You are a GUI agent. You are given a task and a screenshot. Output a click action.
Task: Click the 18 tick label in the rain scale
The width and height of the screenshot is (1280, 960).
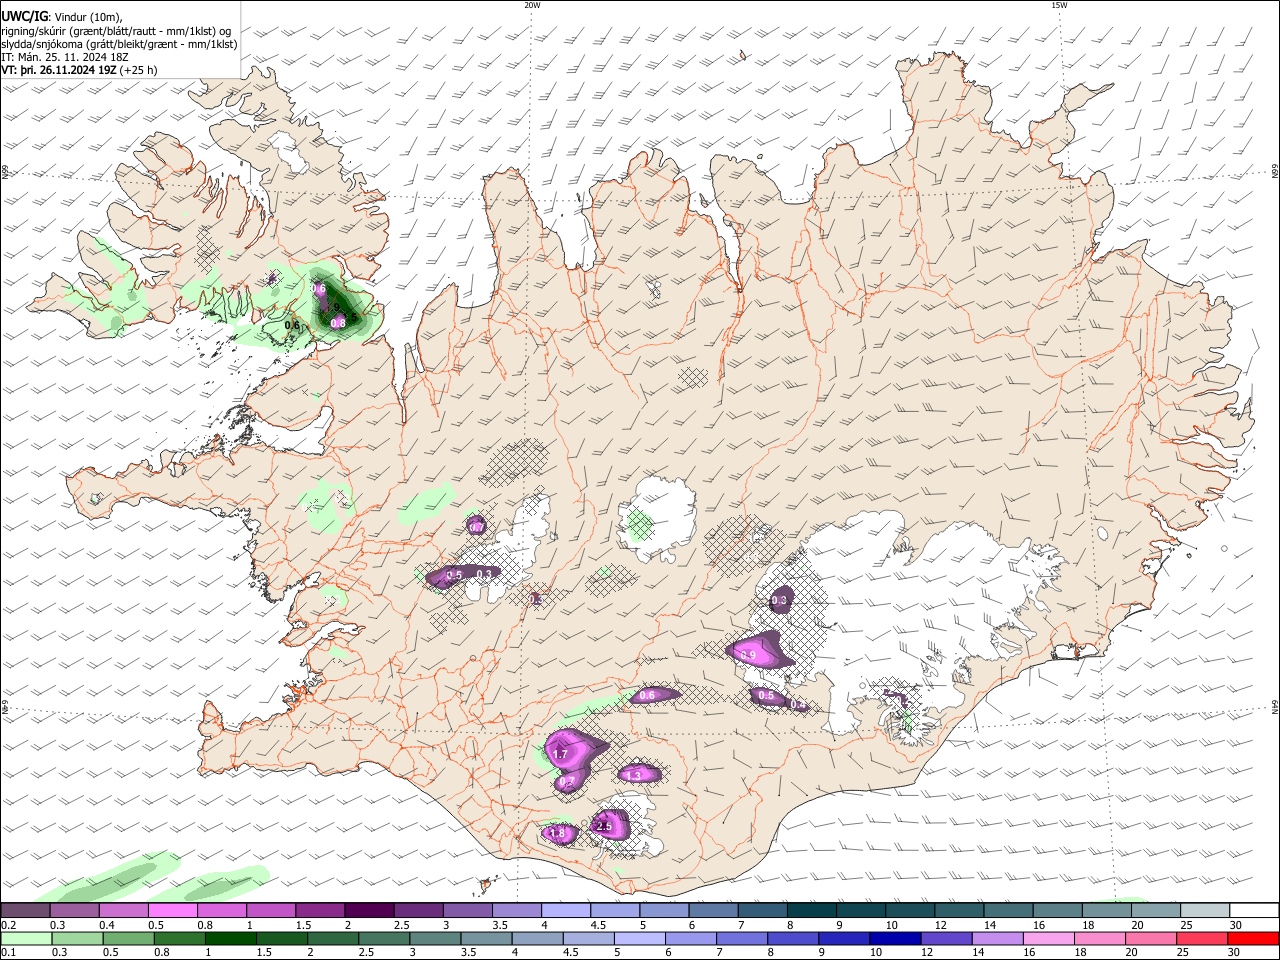coord(1079,953)
